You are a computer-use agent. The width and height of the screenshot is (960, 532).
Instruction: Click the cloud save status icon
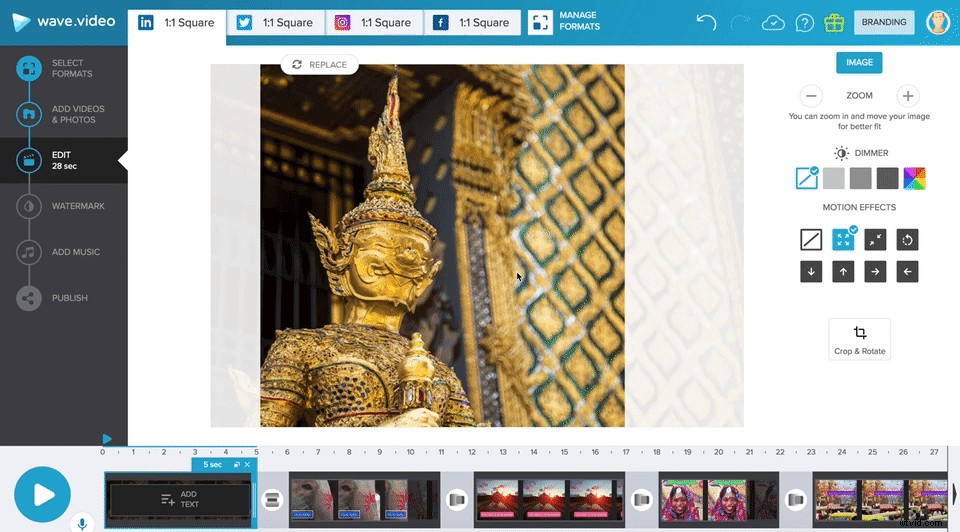[x=773, y=23]
